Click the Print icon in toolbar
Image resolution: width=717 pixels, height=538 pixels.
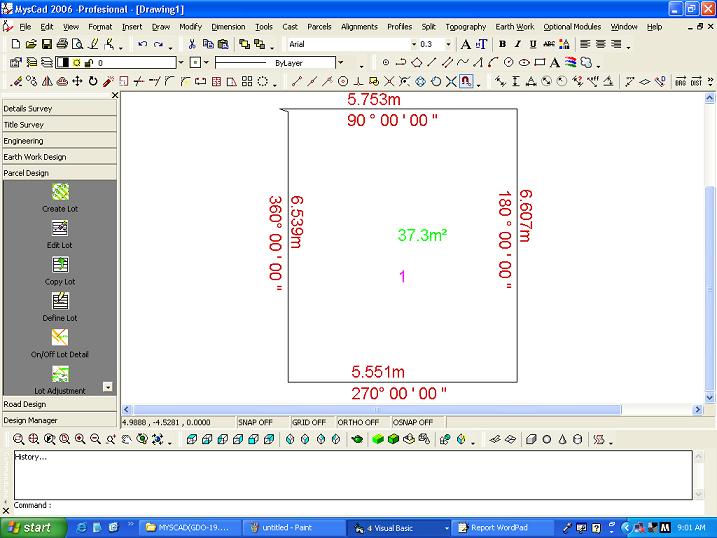click(62, 45)
